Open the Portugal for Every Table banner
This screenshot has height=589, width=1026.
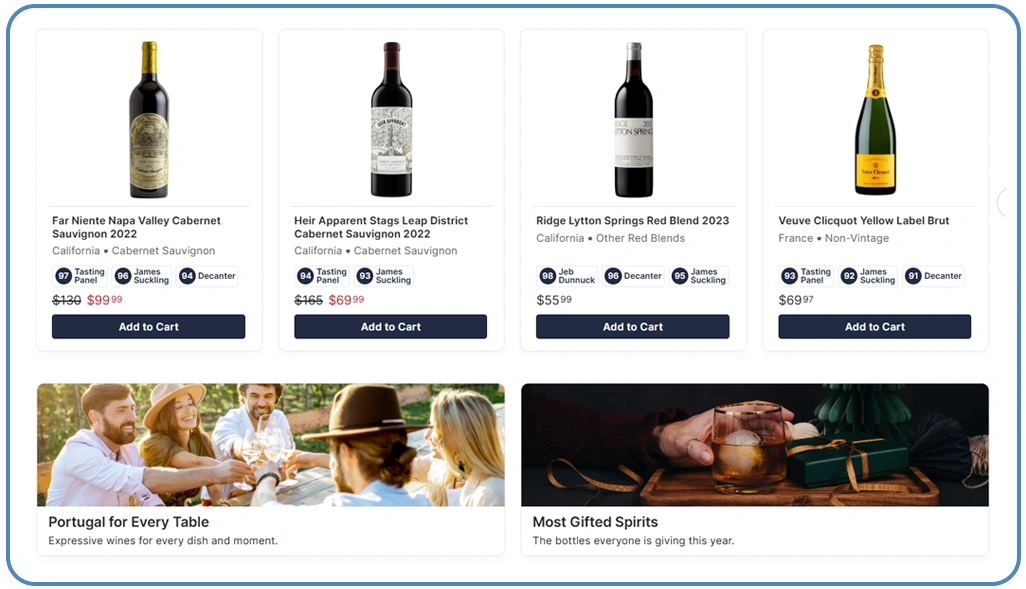coord(271,469)
